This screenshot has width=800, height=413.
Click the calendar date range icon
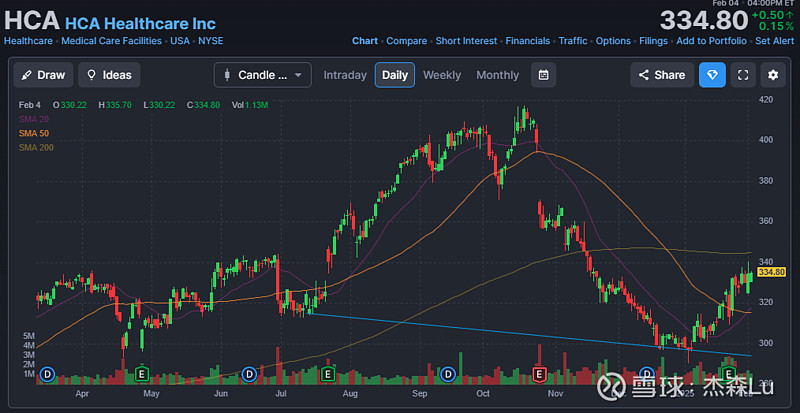[x=543, y=75]
